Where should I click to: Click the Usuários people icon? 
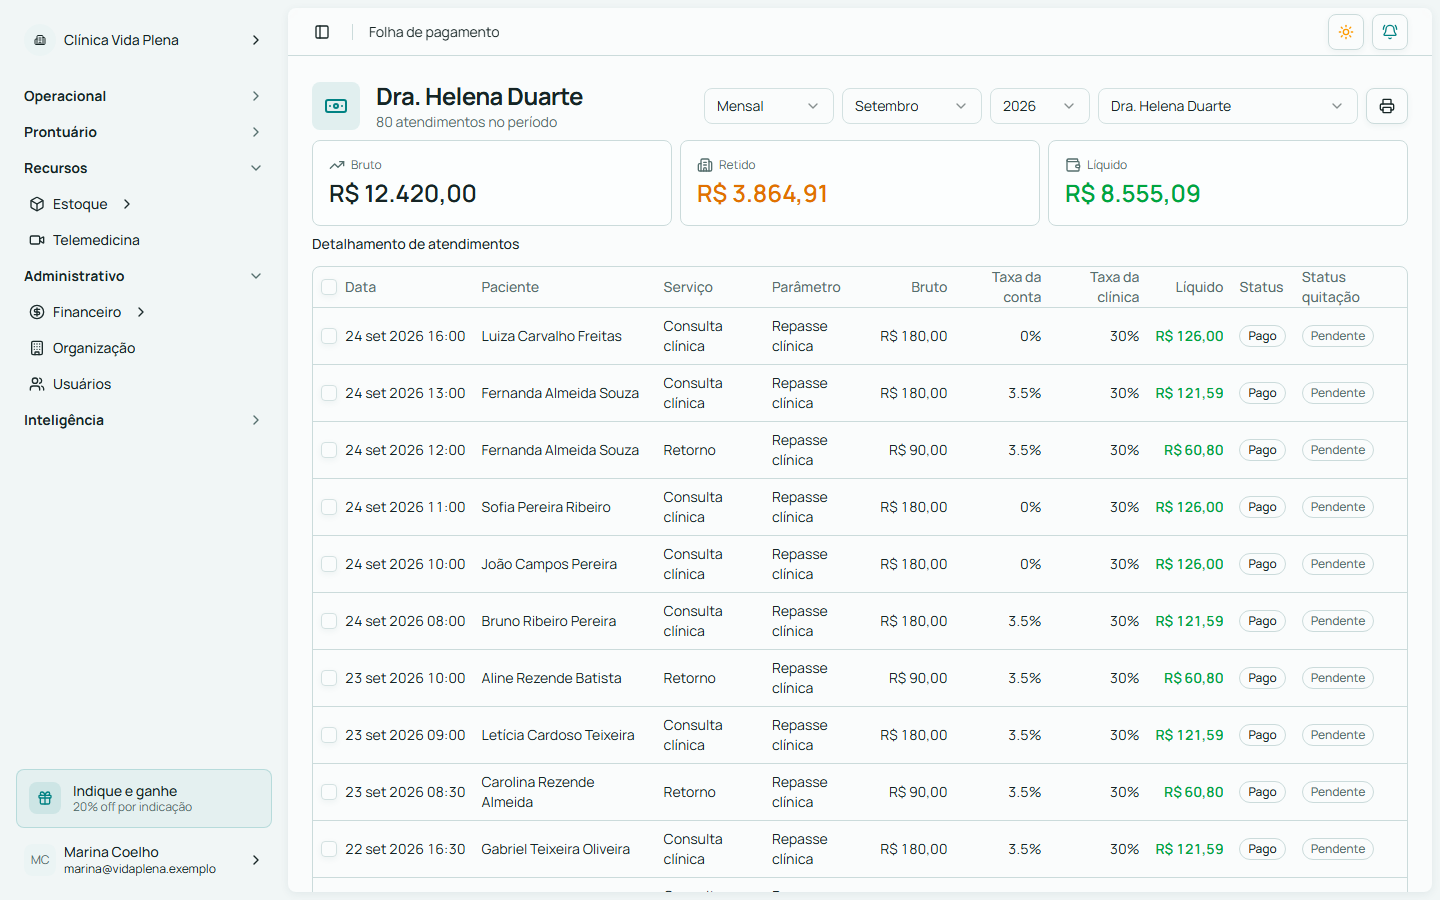pos(37,384)
